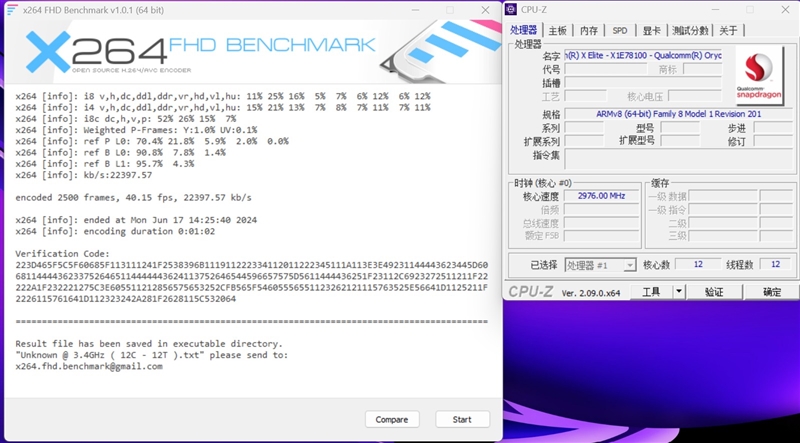Close the CPU-Z window

[x=785, y=9]
